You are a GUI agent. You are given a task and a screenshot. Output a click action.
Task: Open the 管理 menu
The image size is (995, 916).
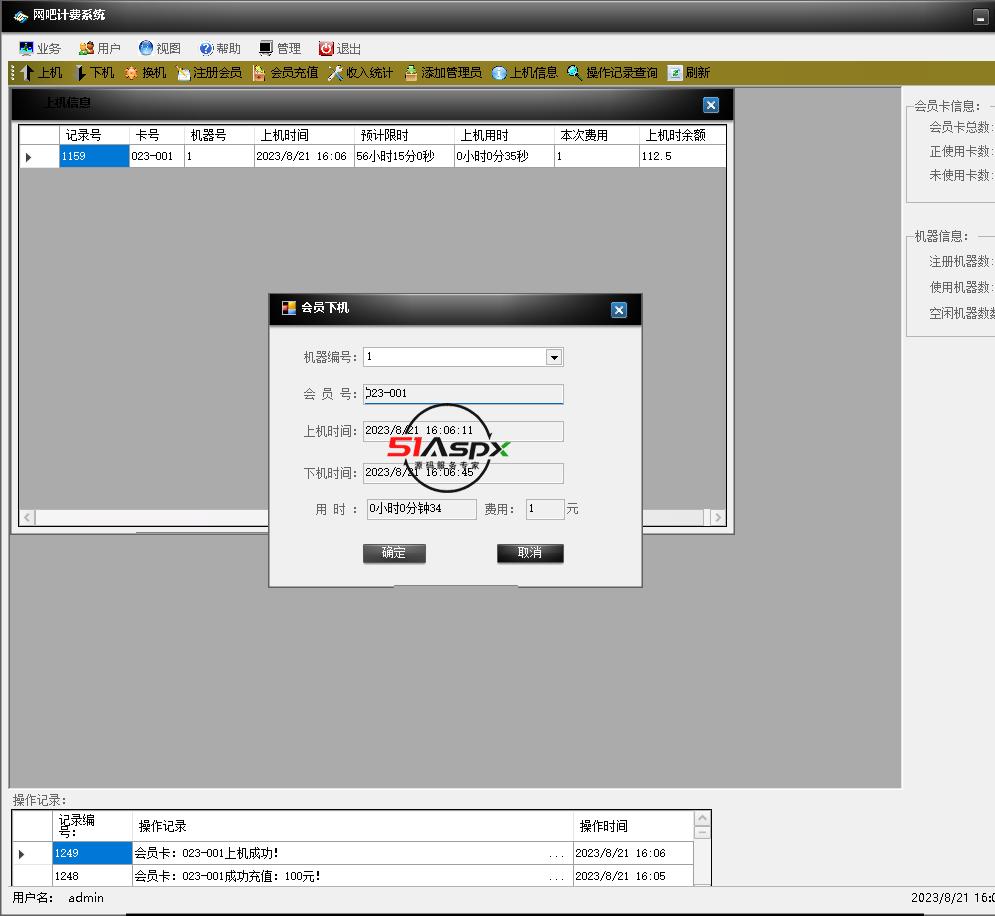[280, 48]
